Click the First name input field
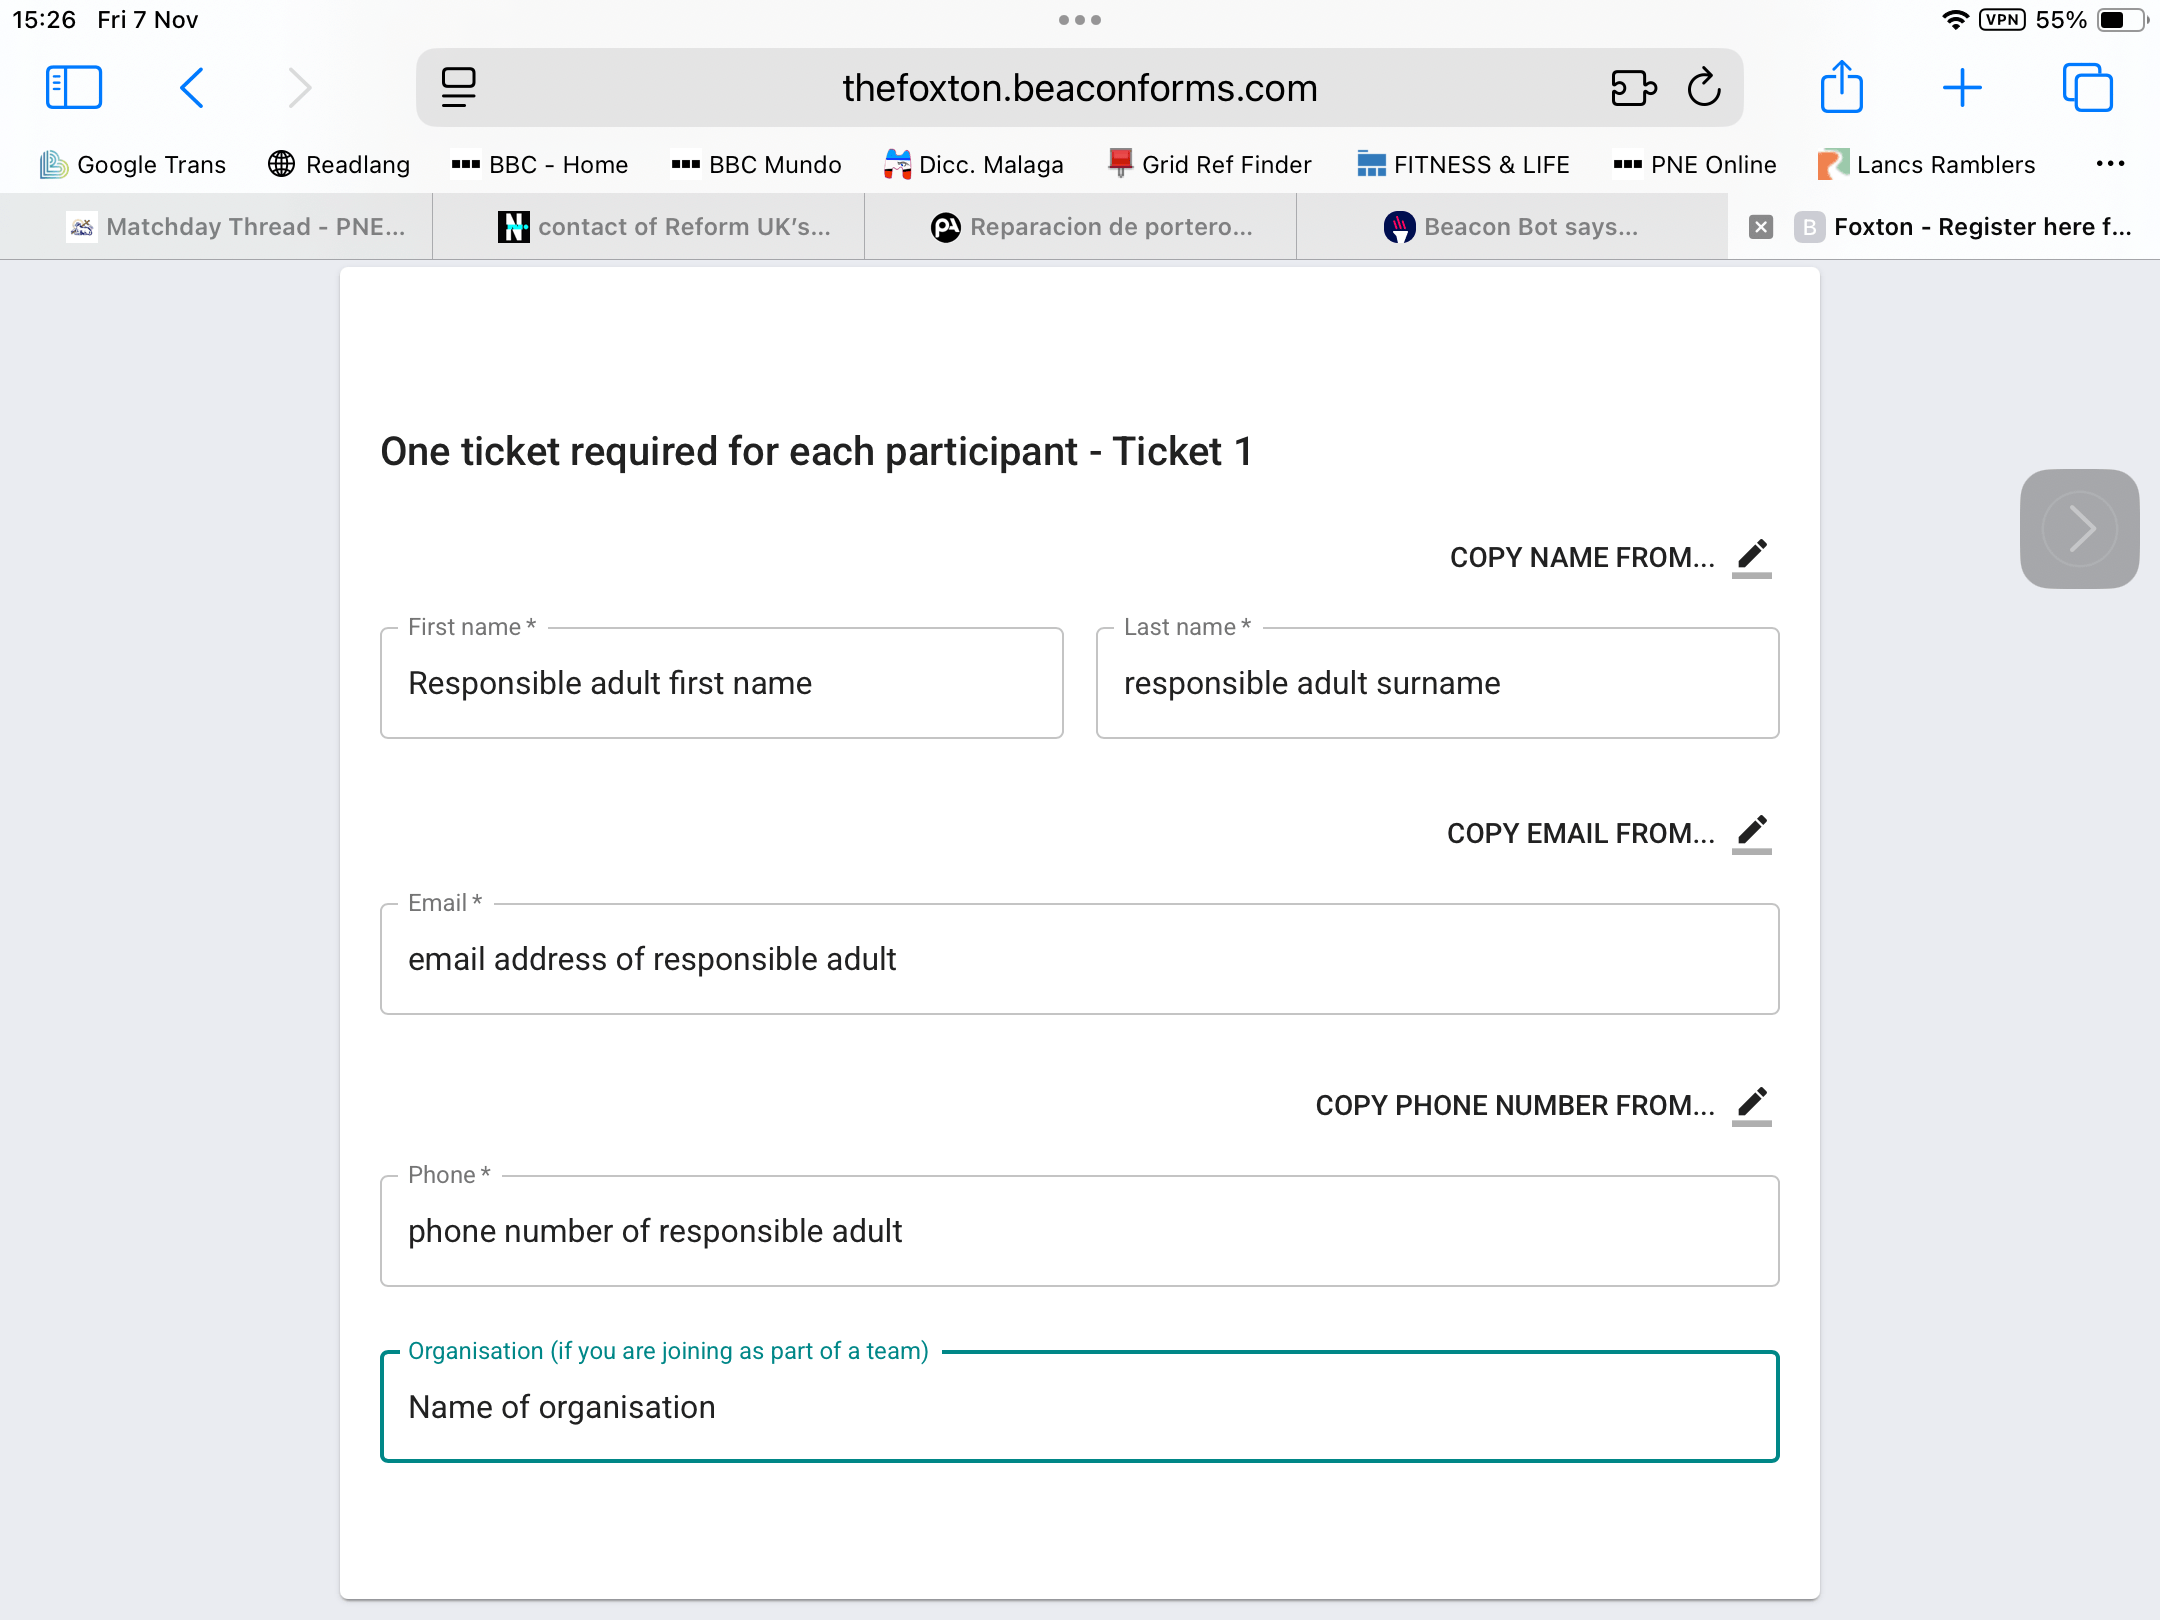The height and width of the screenshot is (1620, 2160). point(721,683)
